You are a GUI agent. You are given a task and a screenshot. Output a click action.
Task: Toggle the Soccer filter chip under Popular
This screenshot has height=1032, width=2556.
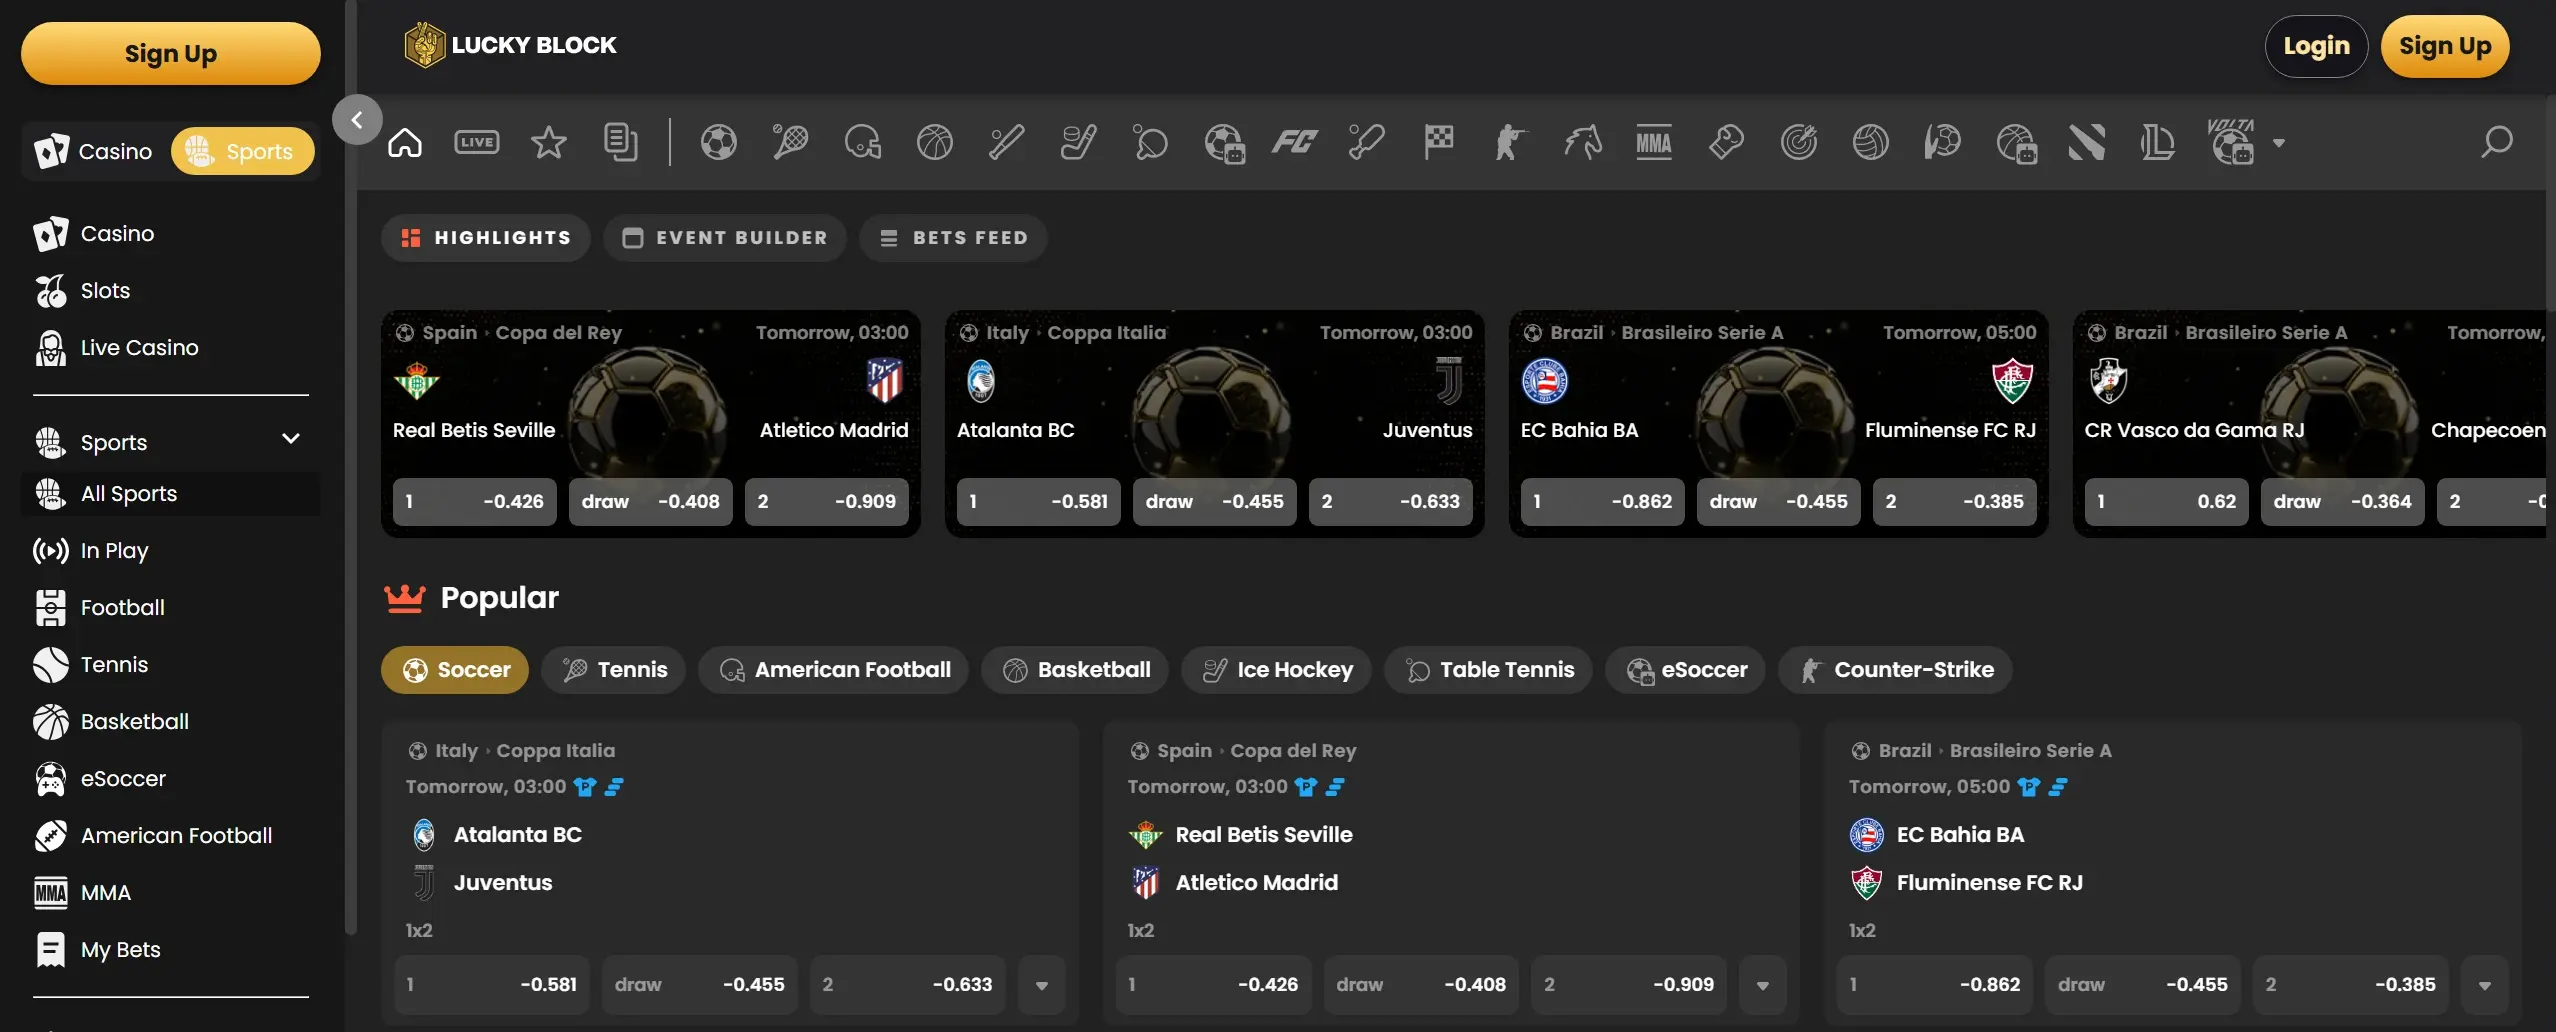coord(455,670)
